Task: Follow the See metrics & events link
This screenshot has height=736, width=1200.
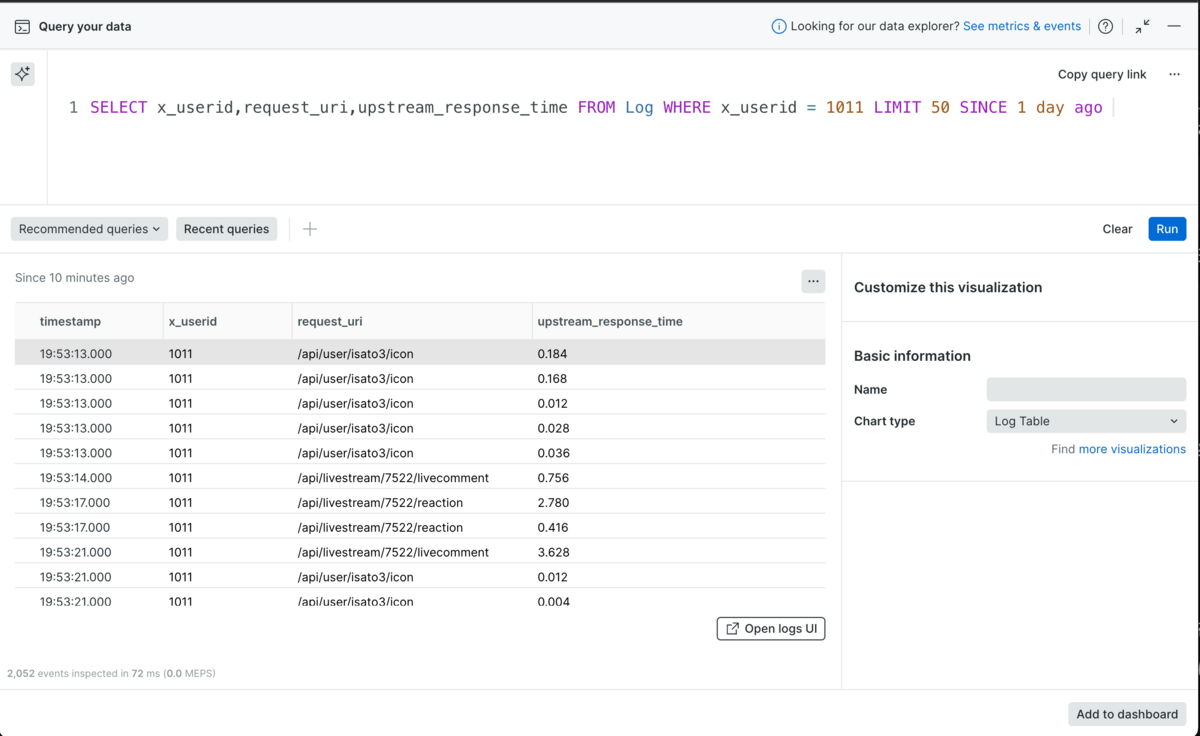Action: [x=1022, y=27]
